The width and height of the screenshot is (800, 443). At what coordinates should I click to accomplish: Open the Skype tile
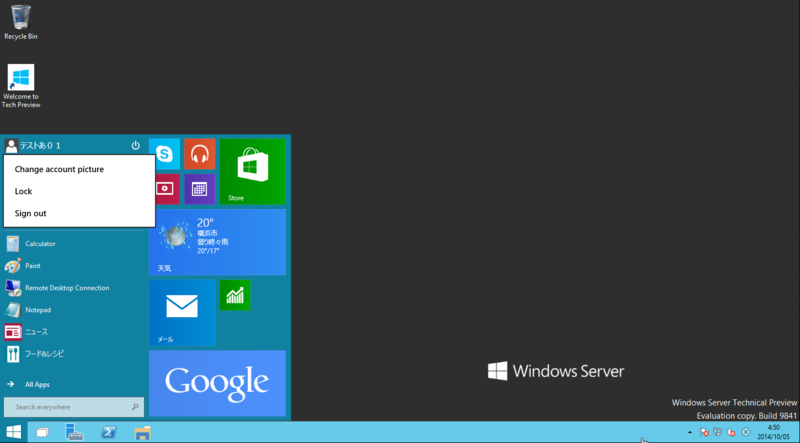[x=164, y=154]
